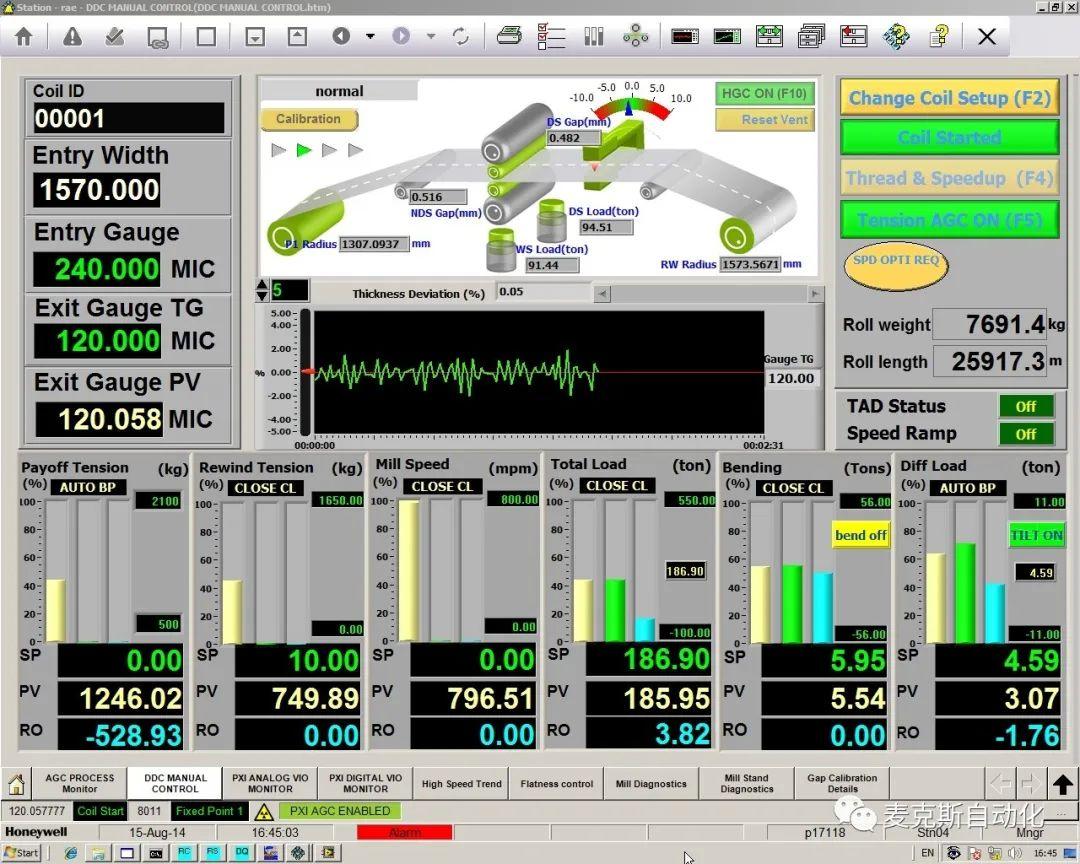Open the Flatness control tab
Viewport: 1080px width, 864px height.
tap(556, 784)
